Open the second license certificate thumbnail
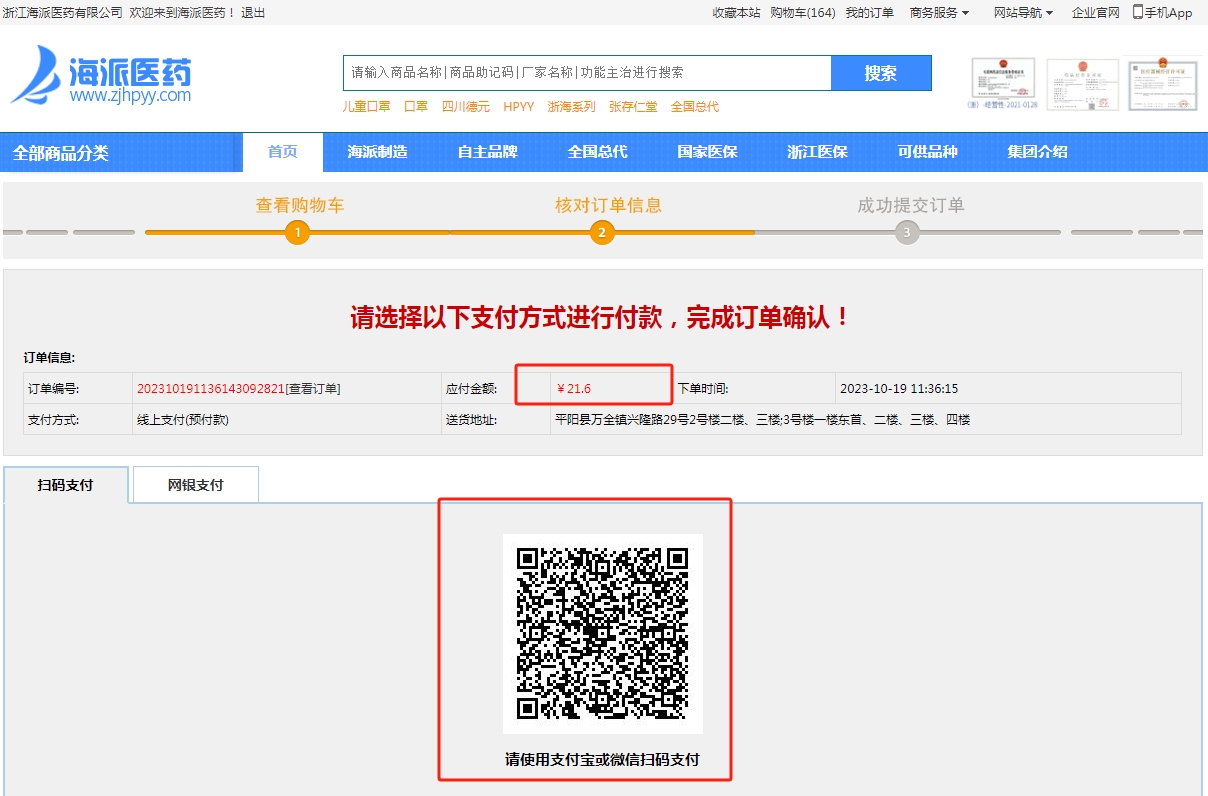This screenshot has height=796, width=1208. click(1082, 83)
